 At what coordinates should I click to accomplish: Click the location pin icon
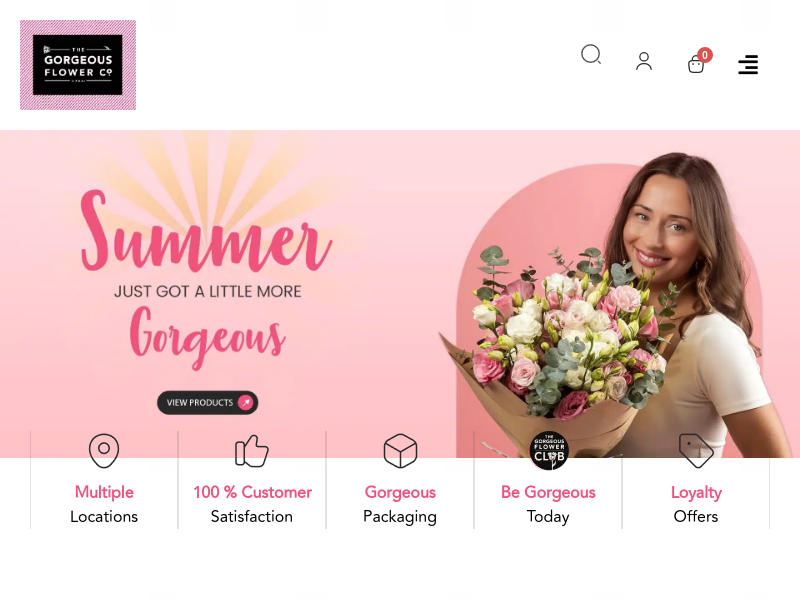tap(104, 451)
